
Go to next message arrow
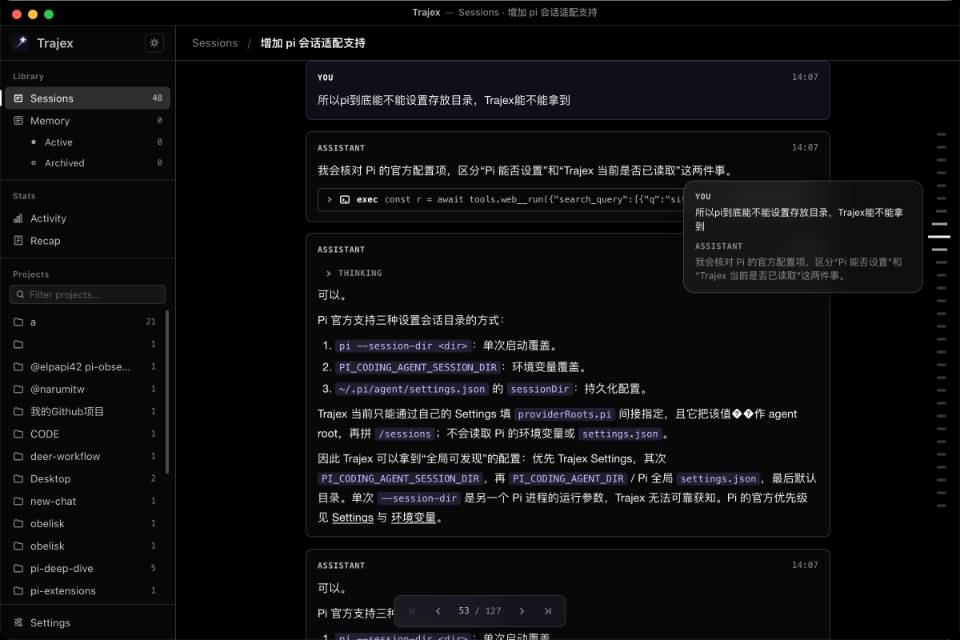coord(522,611)
